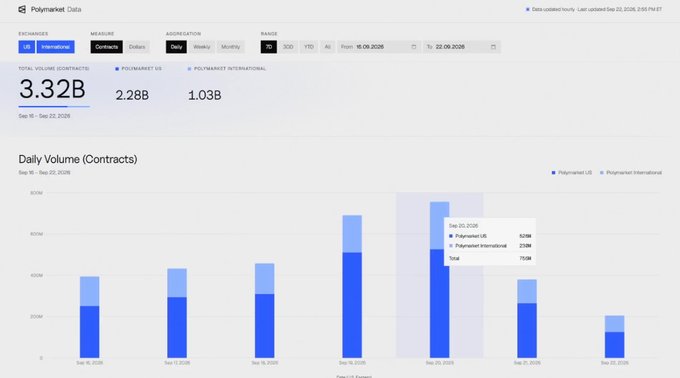Select the Sep 21 bar in chart
This screenshot has width=680, height=378.
coord(527,319)
